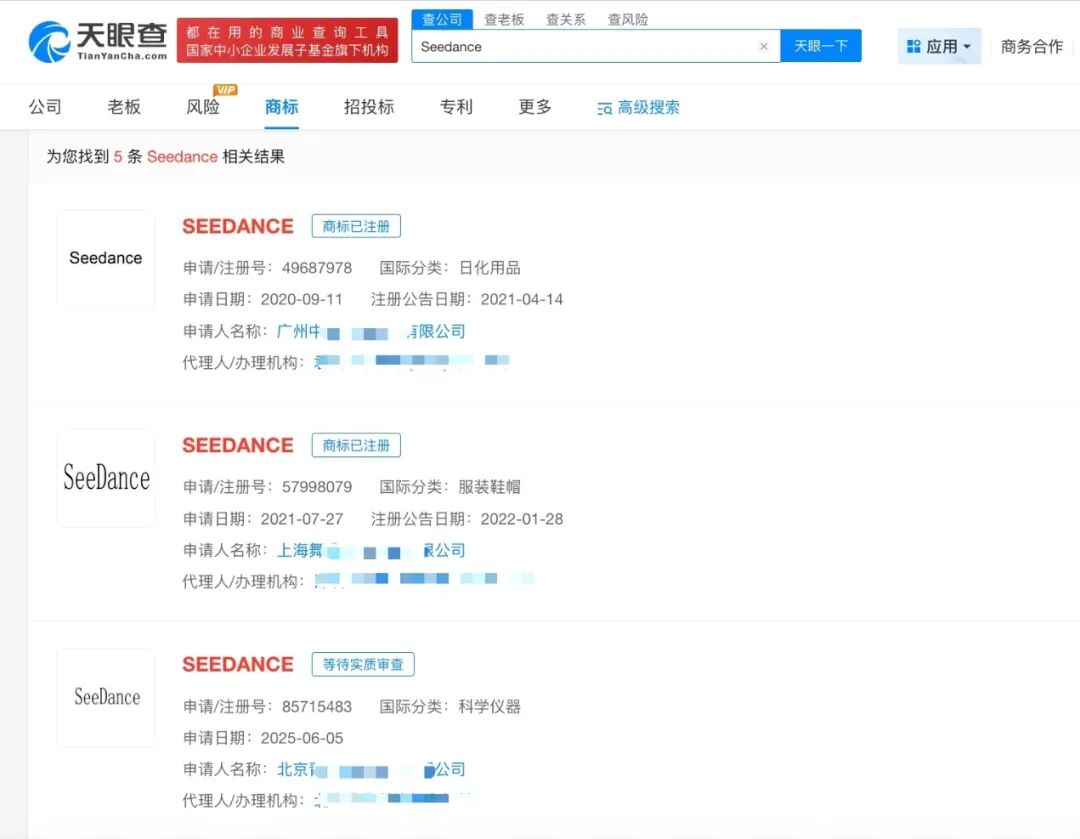Select registration number text 49687978
This screenshot has height=839, width=1080.
317,268
